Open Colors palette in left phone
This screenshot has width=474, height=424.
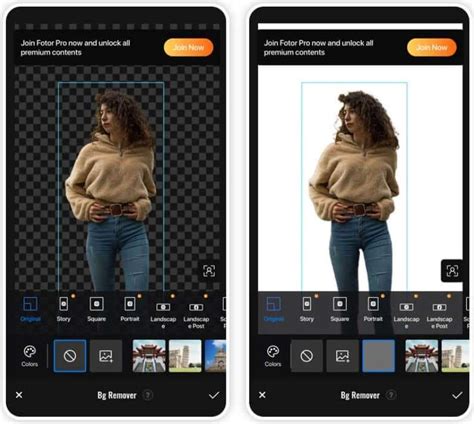click(x=29, y=356)
